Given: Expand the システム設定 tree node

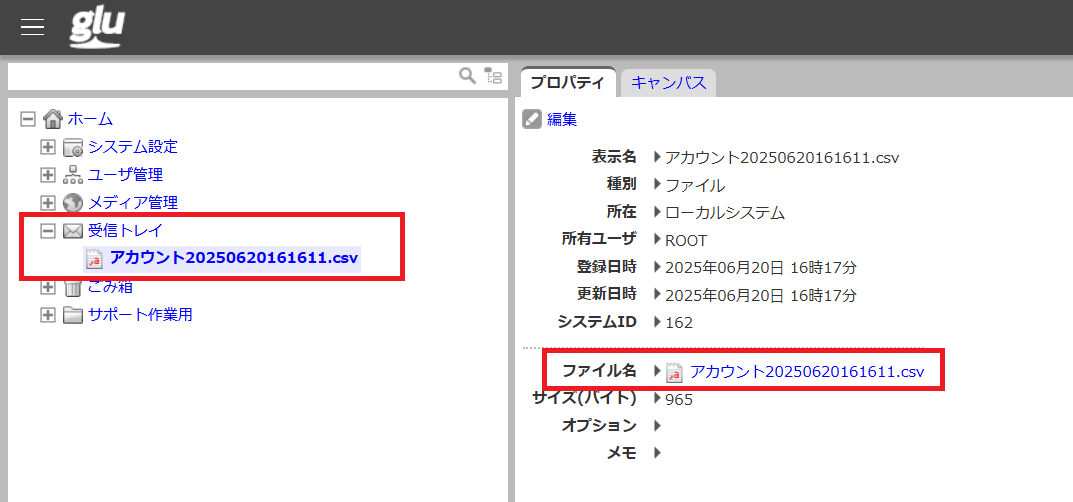Looking at the screenshot, I should click(47, 147).
